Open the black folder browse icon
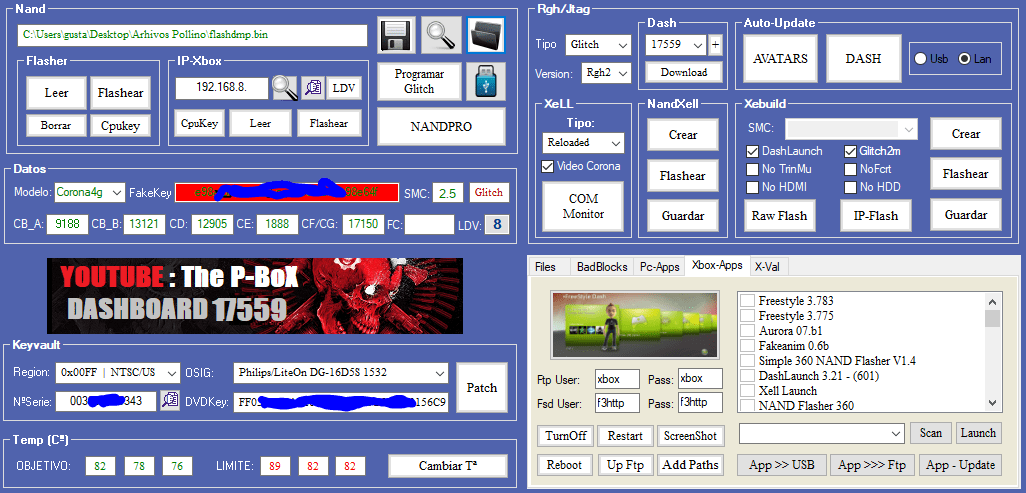1026x493 pixels. 485,35
